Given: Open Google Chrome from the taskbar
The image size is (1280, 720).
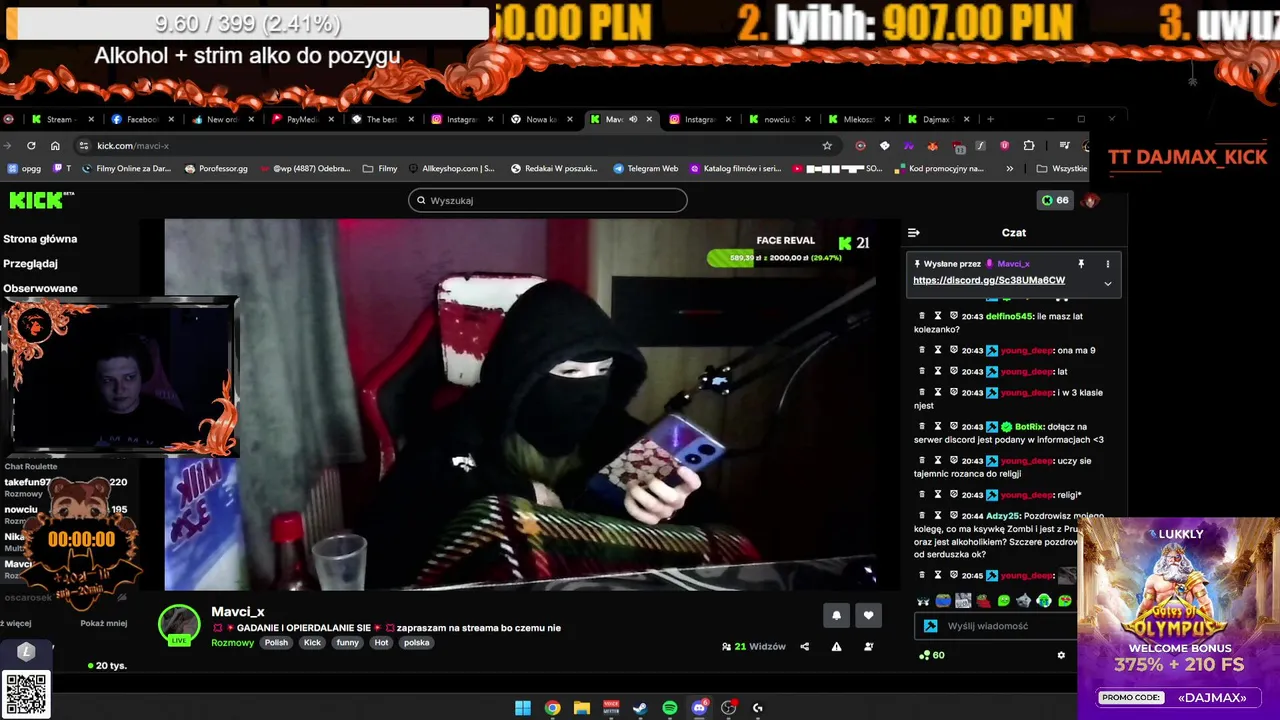Looking at the screenshot, I should click(x=552, y=708).
